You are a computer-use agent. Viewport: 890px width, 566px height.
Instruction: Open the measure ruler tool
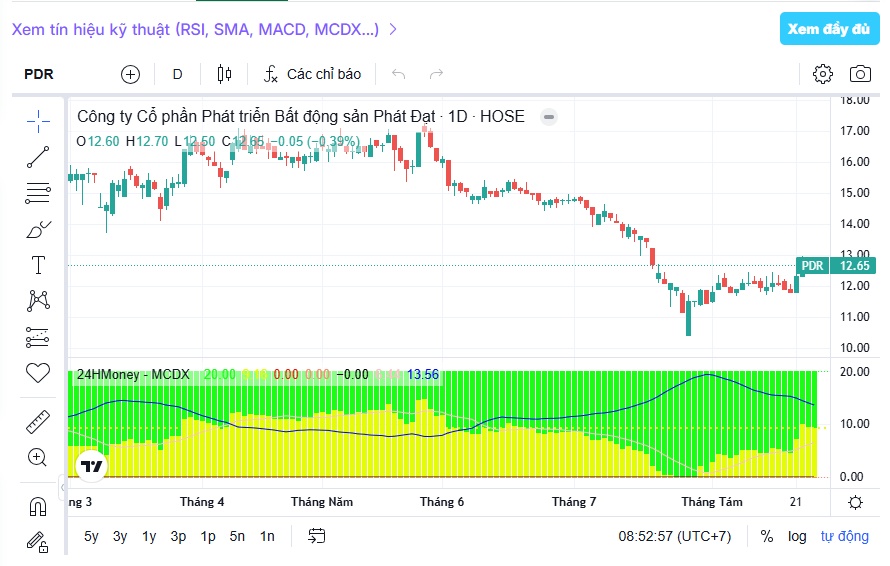(x=38, y=422)
